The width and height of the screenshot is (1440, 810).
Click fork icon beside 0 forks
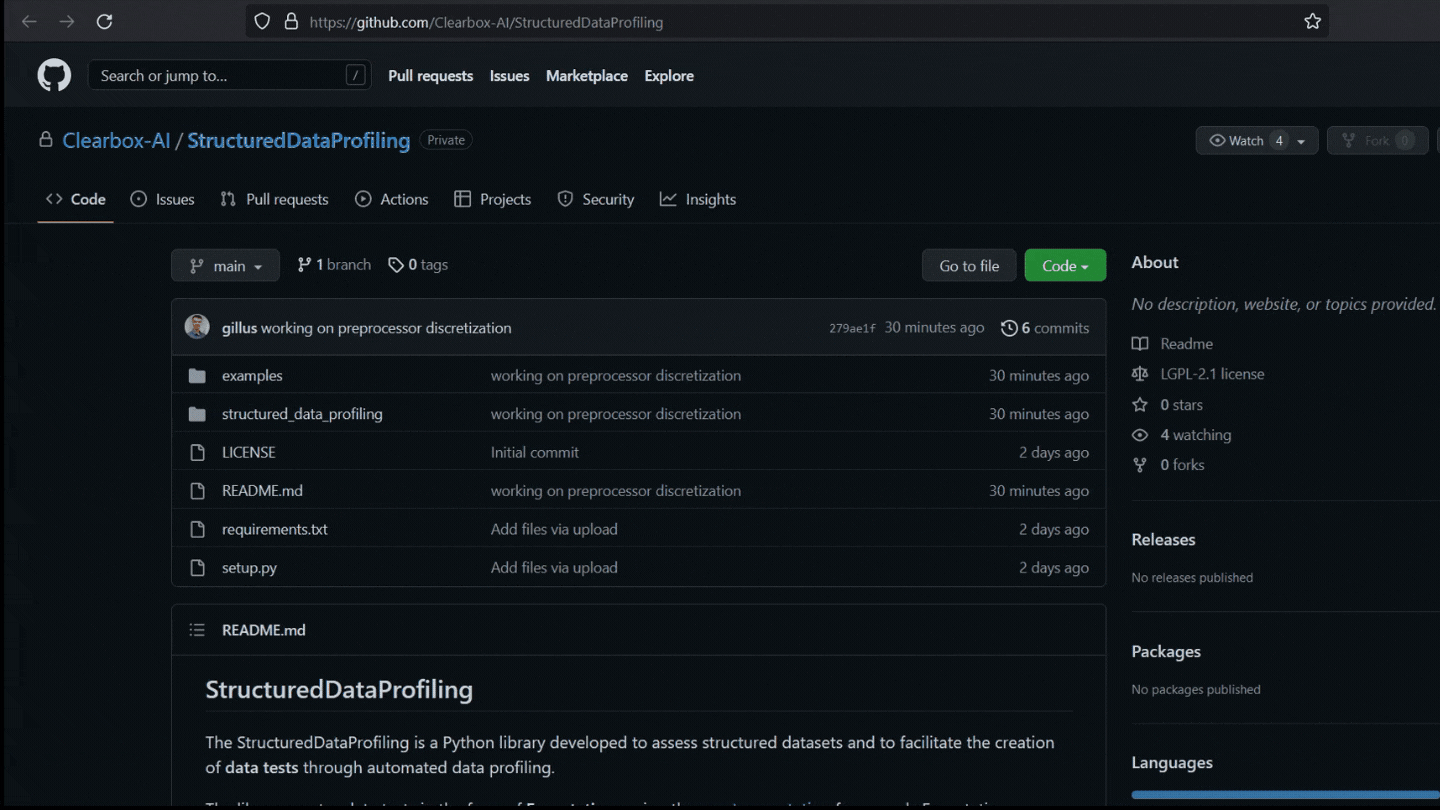pyautogui.click(x=1140, y=465)
